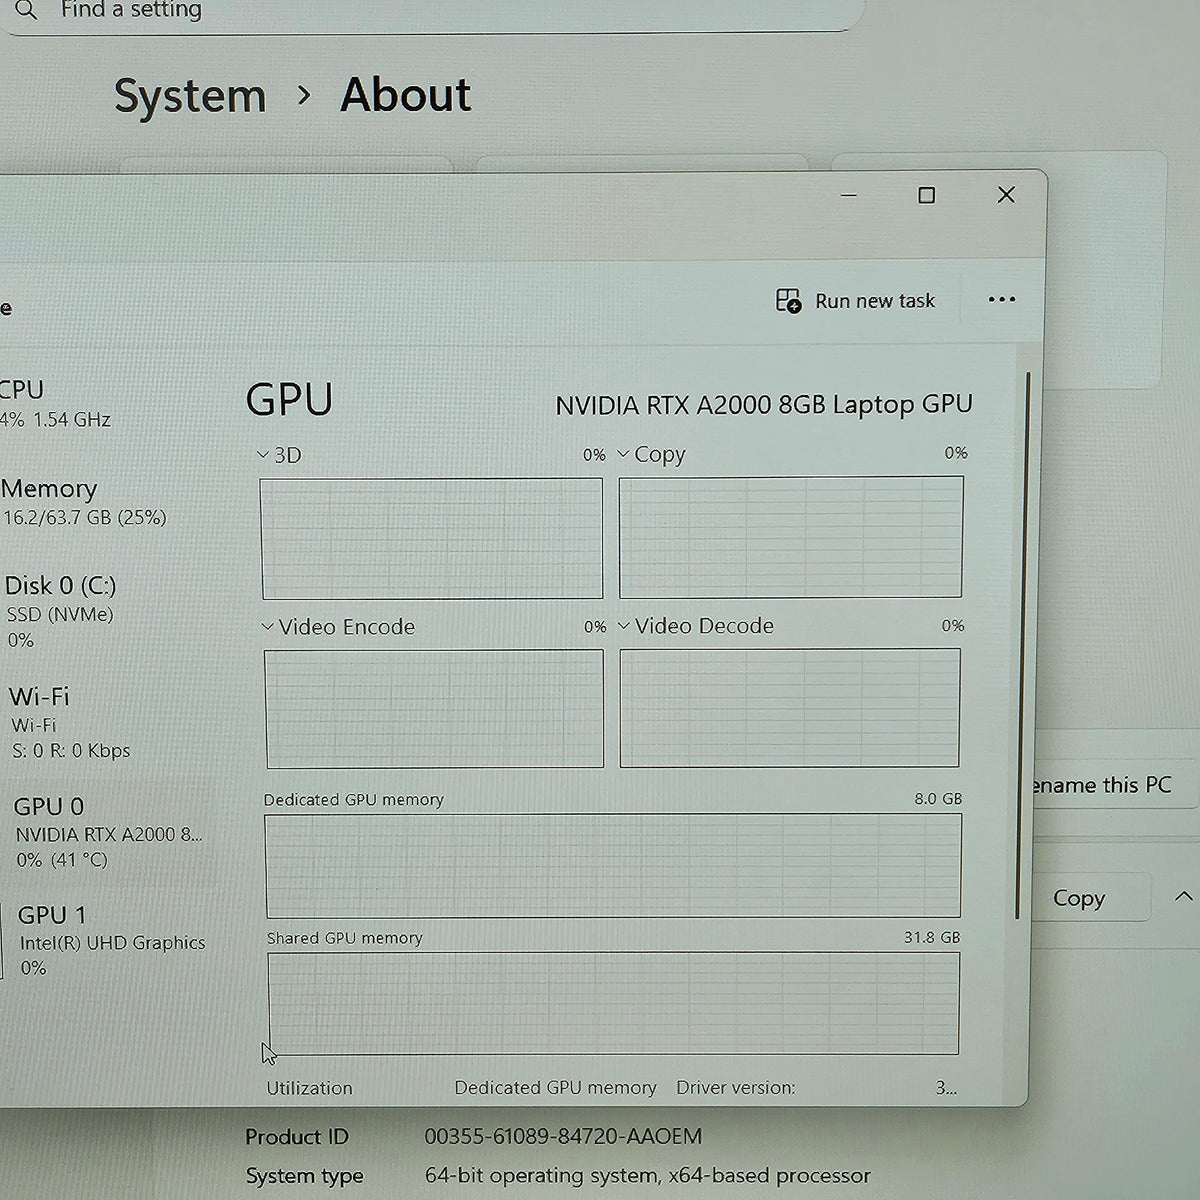Select Disk 0 (C:) in sidebar
The width and height of the screenshot is (1200, 1200).
click(62, 612)
